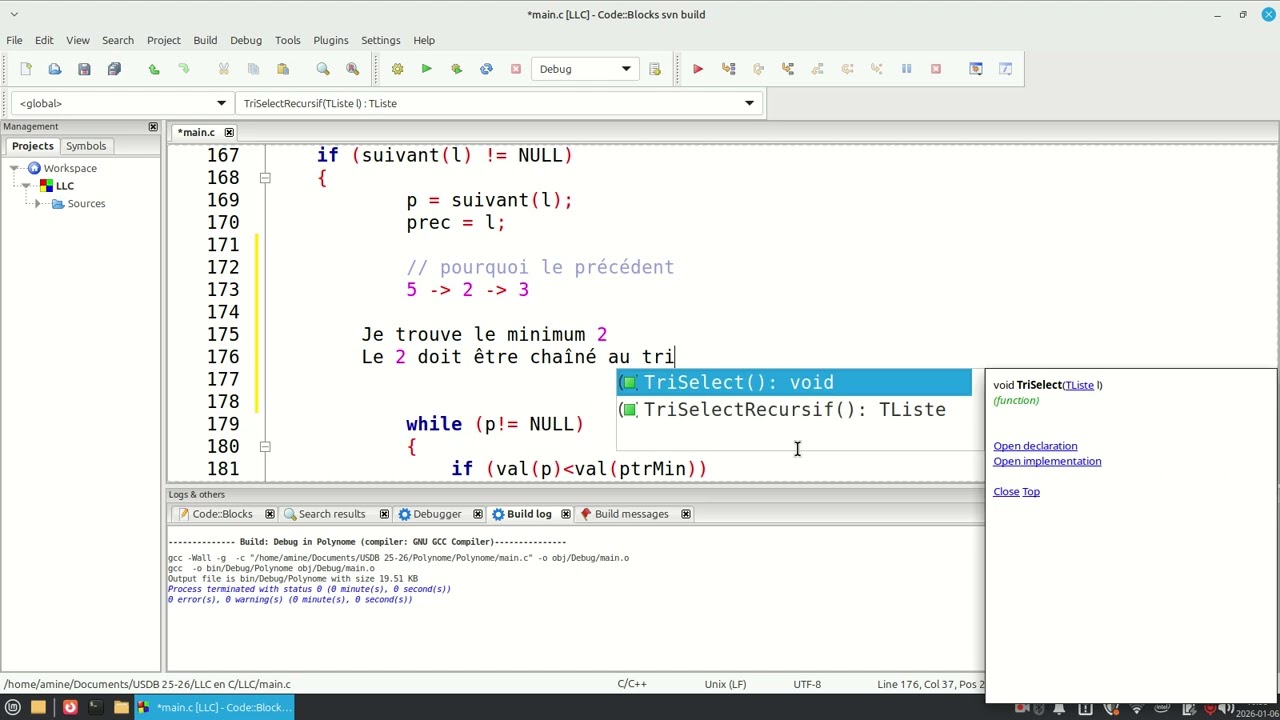Viewport: 1280px width, 720px height.
Task: Switch to the Search results tab
Action: pyautogui.click(x=331, y=514)
